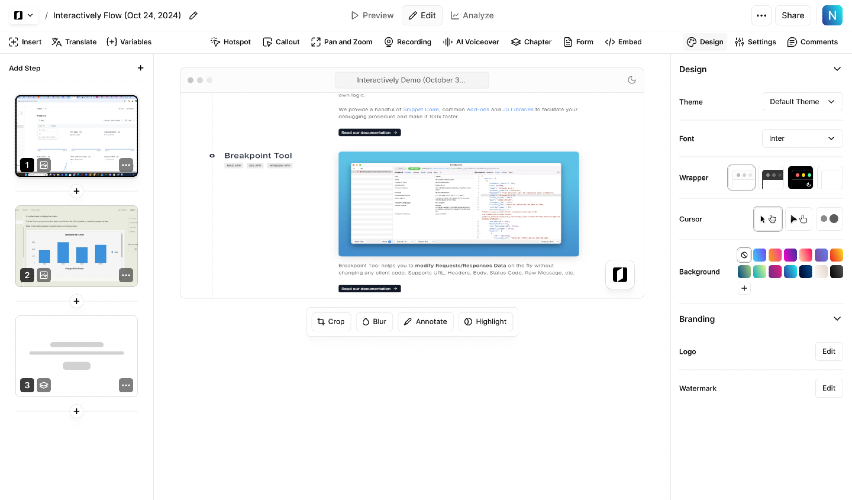Open the Font dropdown showing Inter
Viewport: 852px width, 500px height.
click(802, 139)
